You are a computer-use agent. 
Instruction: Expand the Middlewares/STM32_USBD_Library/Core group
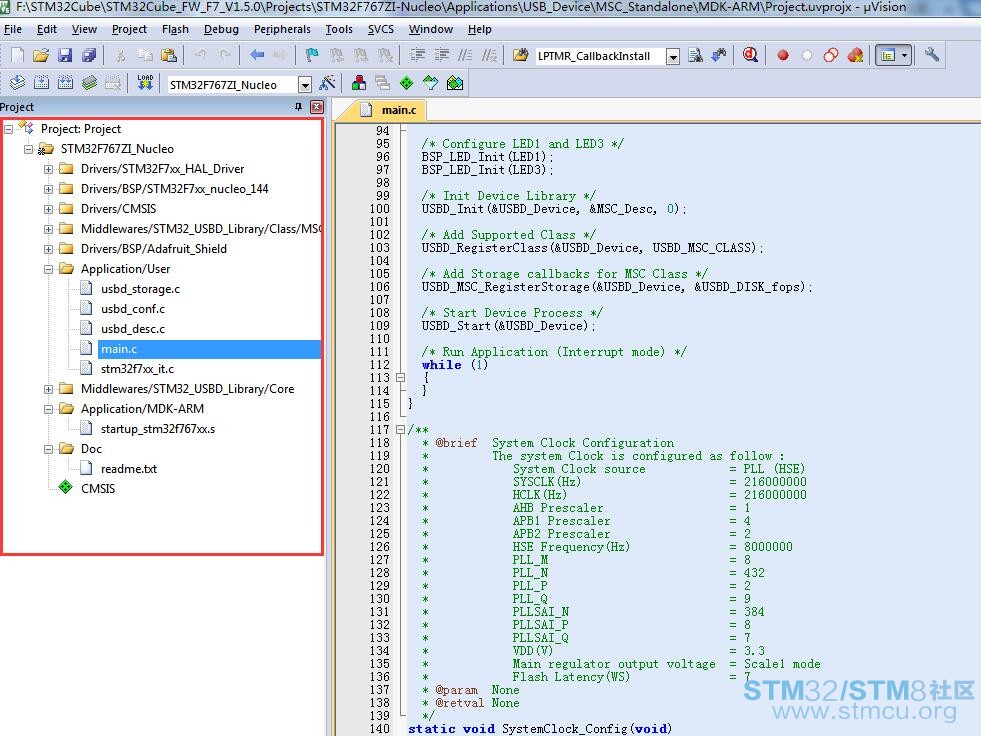click(48, 389)
